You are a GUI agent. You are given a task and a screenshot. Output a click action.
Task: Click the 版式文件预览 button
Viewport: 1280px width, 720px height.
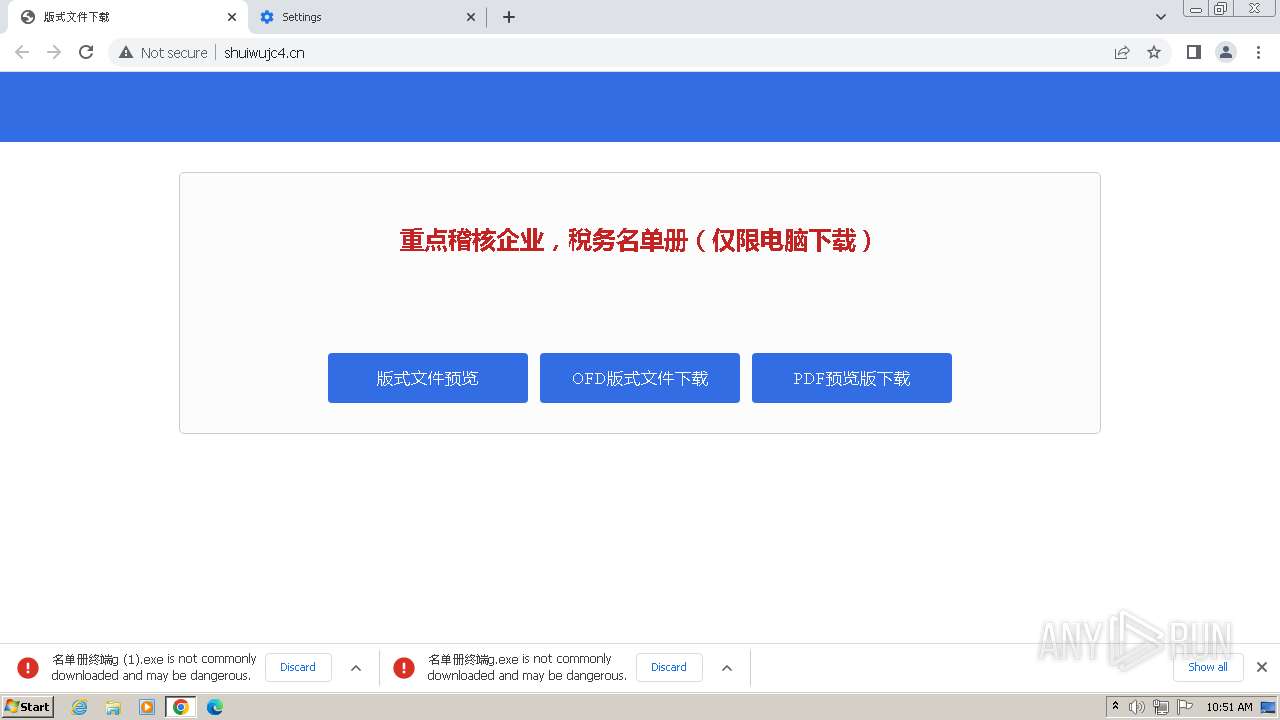[428, 378]
